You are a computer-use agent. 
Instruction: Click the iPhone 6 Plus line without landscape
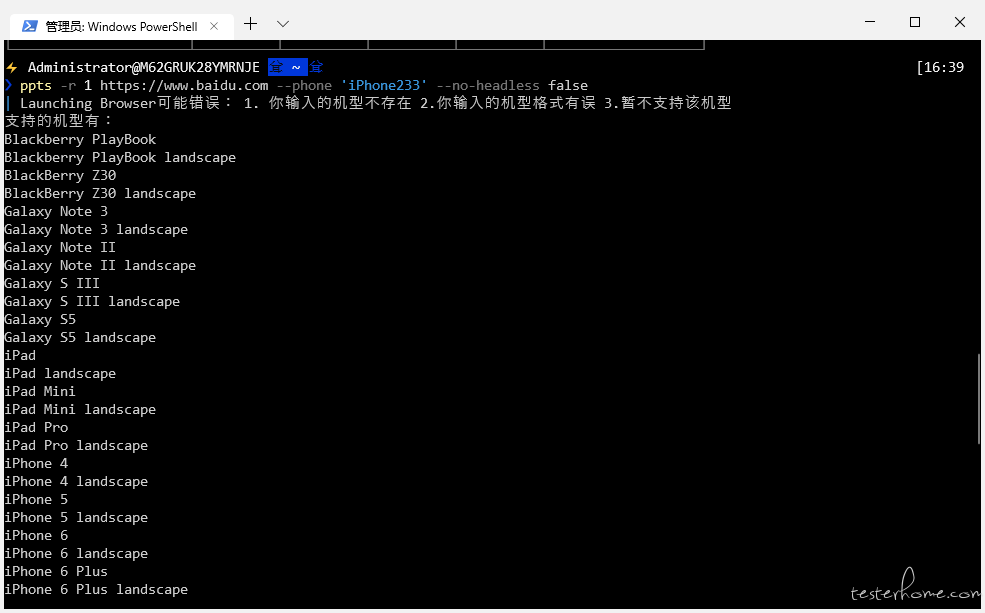56,572
